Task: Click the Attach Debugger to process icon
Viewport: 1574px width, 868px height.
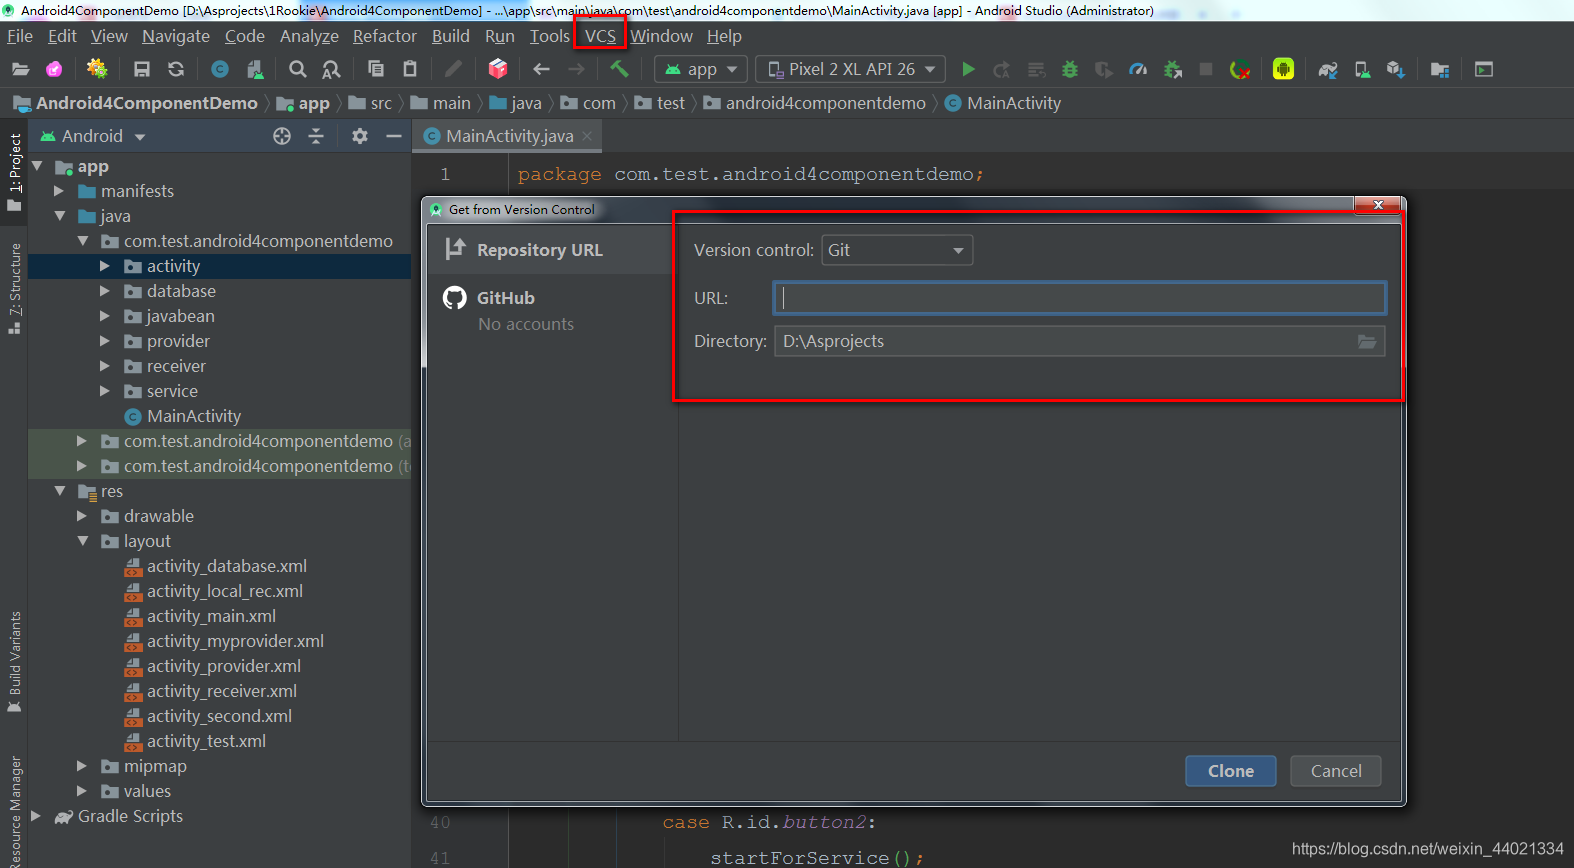Action: [x=1172, y=69]
